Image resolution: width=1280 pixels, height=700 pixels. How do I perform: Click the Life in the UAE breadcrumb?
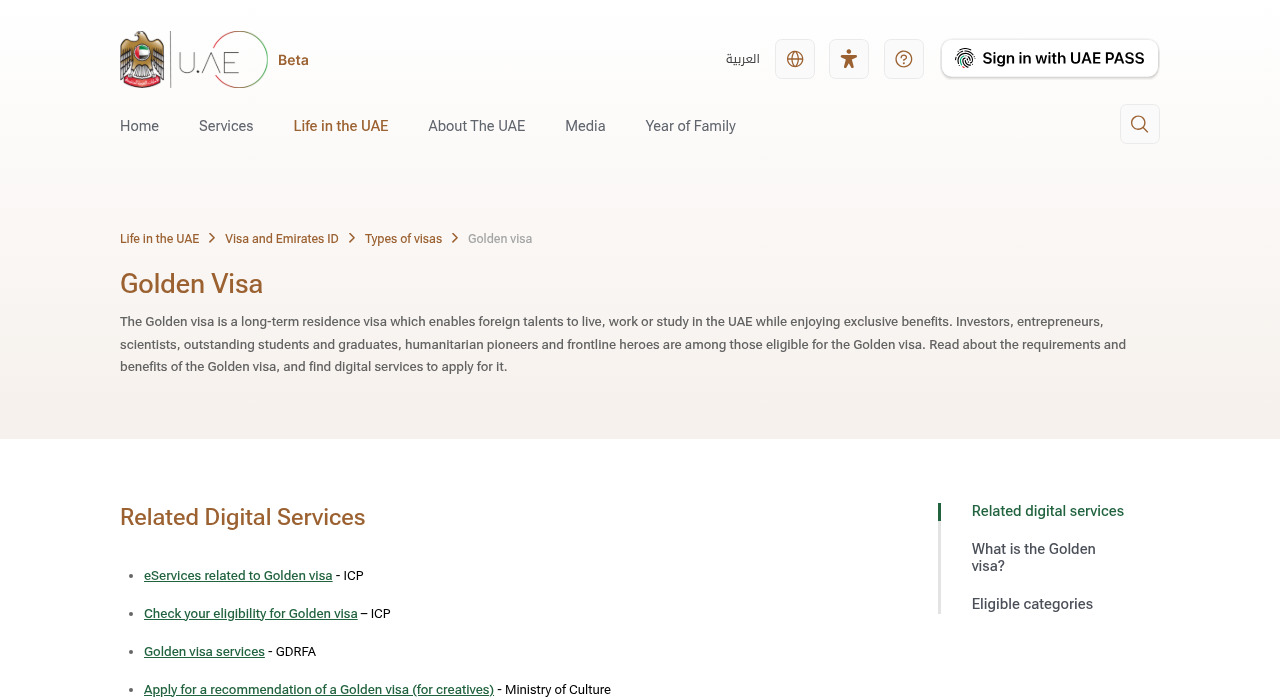click(x=159, y=239)
